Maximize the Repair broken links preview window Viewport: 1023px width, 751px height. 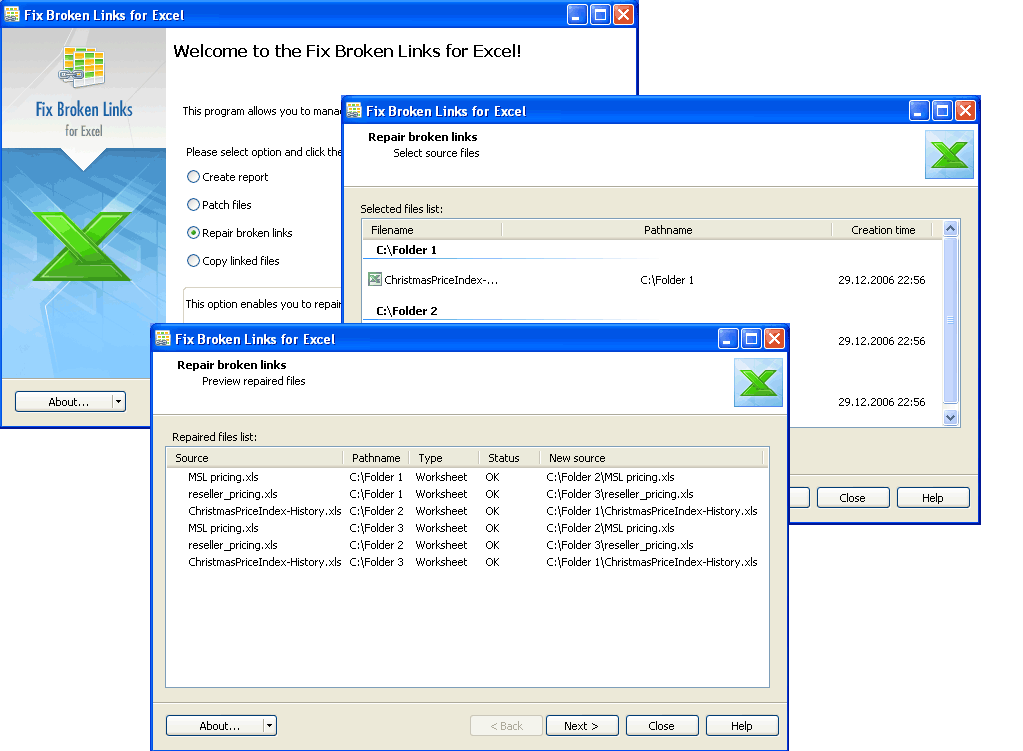pyautogui.click(x=750, y=339)
